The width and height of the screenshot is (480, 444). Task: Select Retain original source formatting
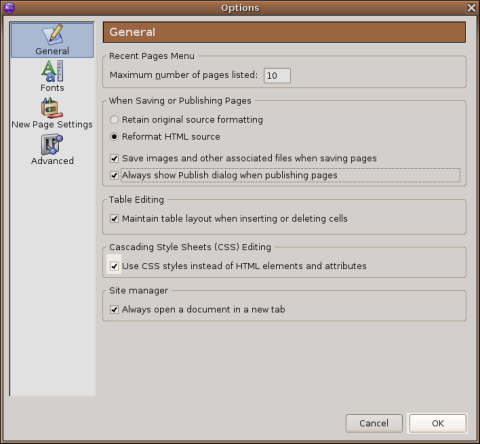pyautogui.click(x=114, y=120)
